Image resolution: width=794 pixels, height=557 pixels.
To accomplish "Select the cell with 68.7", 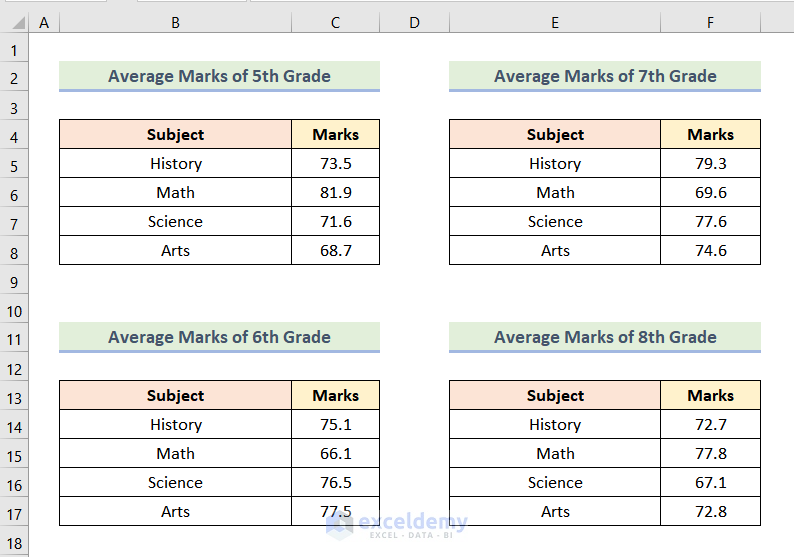I will pyautogui.click(x=335, y=251).
